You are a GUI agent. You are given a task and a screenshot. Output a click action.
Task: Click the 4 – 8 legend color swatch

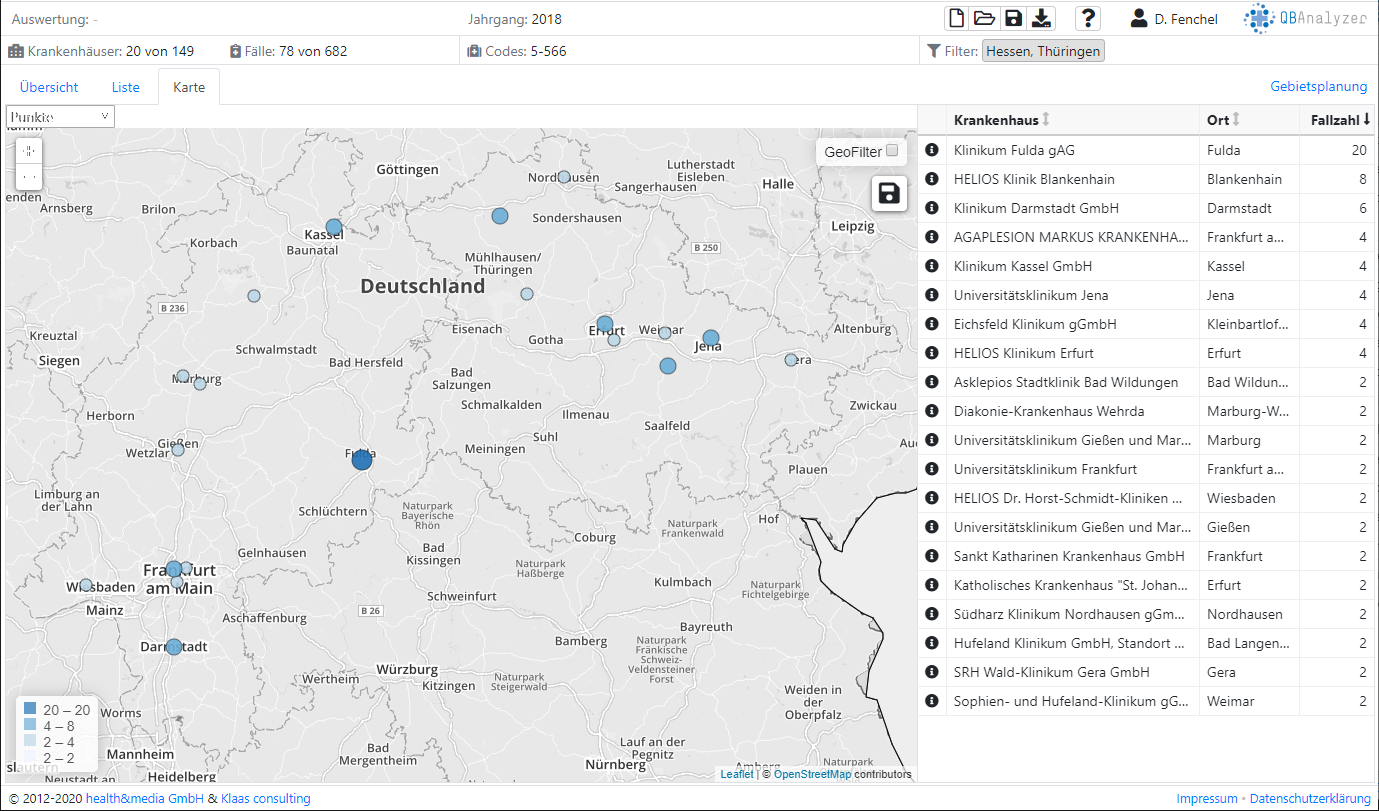tap(30, 726)
